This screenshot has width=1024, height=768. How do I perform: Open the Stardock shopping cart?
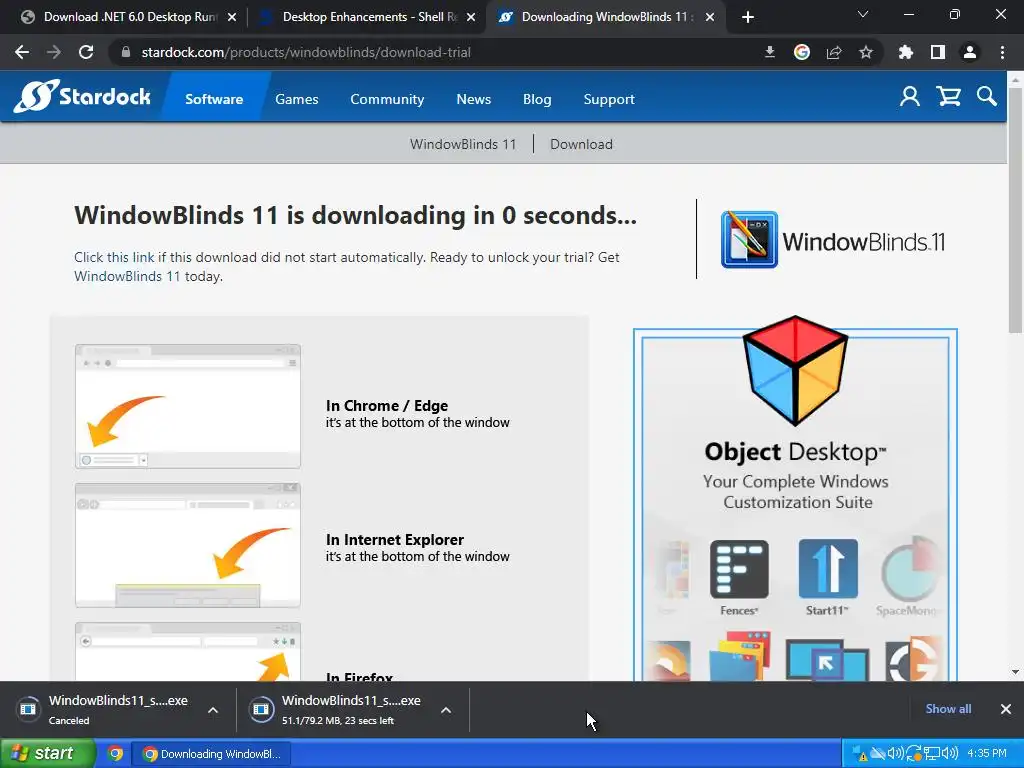[x=948, y=97]
